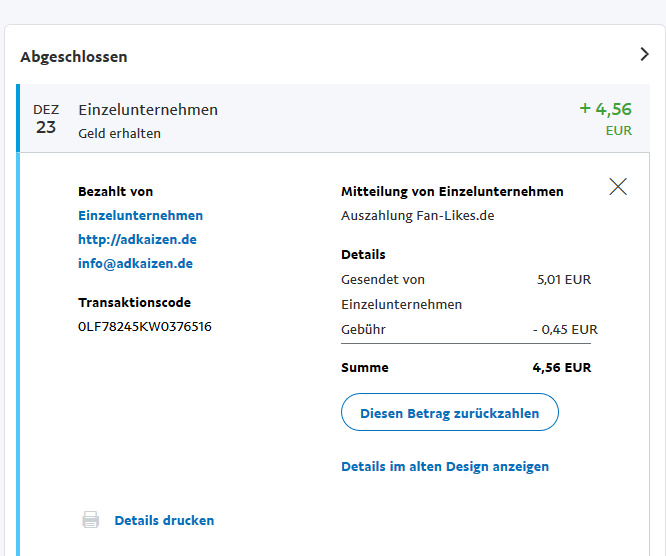Select the transaction code 0LF78245KW0376516

pyautogui.click(x=145, y=326)
